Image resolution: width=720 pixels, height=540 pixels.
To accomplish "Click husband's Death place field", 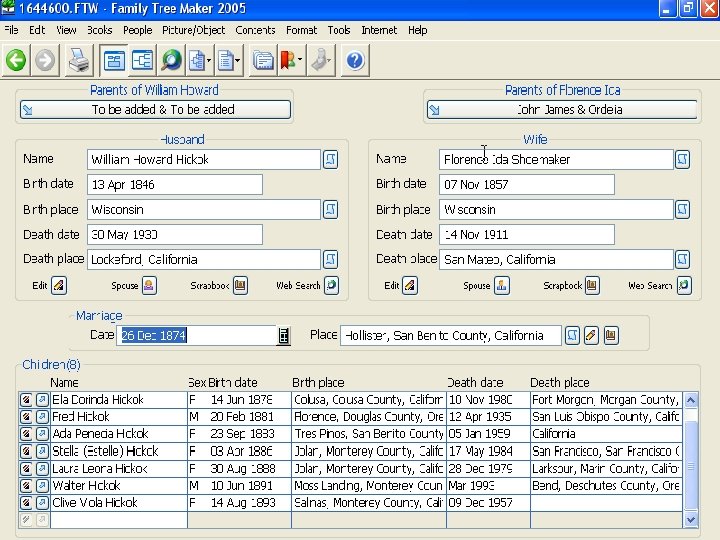I will [202, 259].
